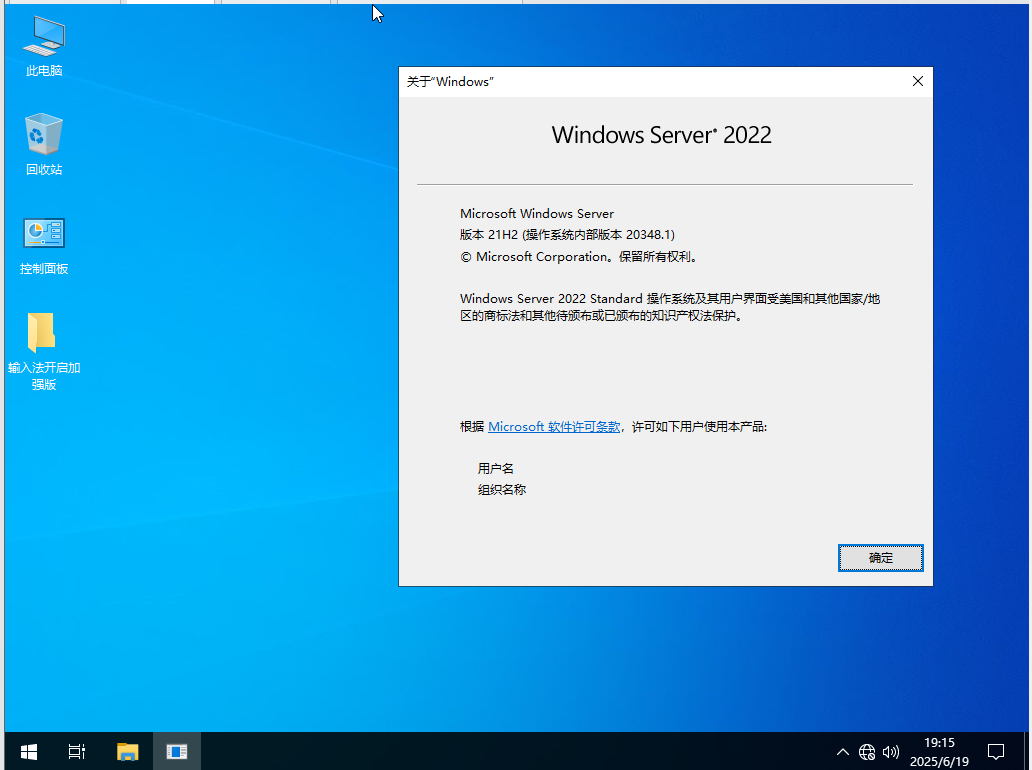The image size is (1032, 770).
Task: Click the show desktop strip at taskbar end
Action: point(1027,751)
